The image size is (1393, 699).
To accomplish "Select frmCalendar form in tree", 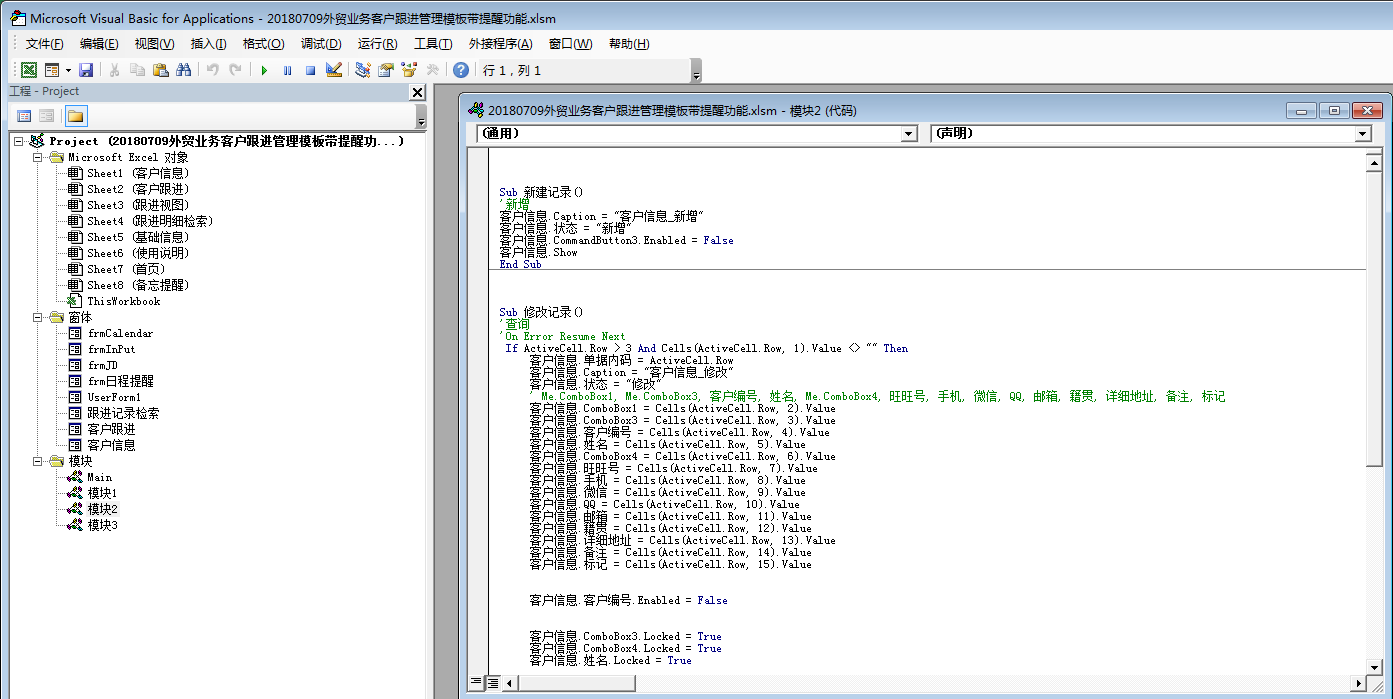I will tap(120, 333).
